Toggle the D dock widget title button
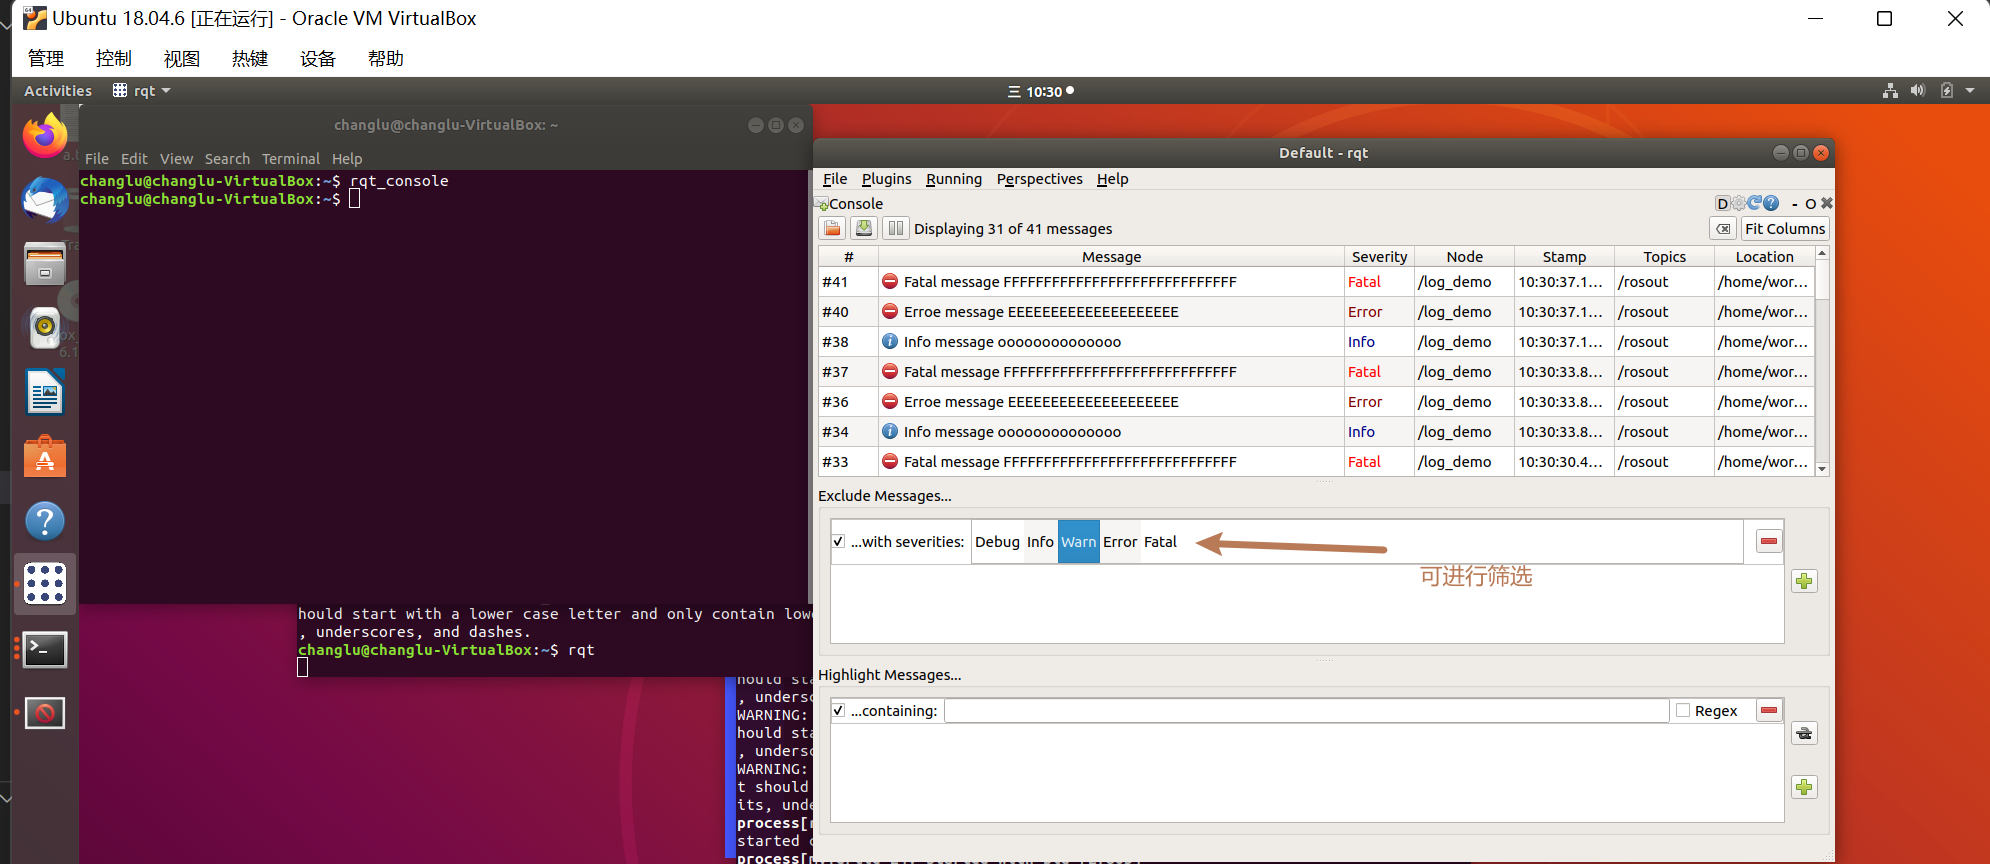The height and width of the screenshot is (864, 1990). (1722, 203)
